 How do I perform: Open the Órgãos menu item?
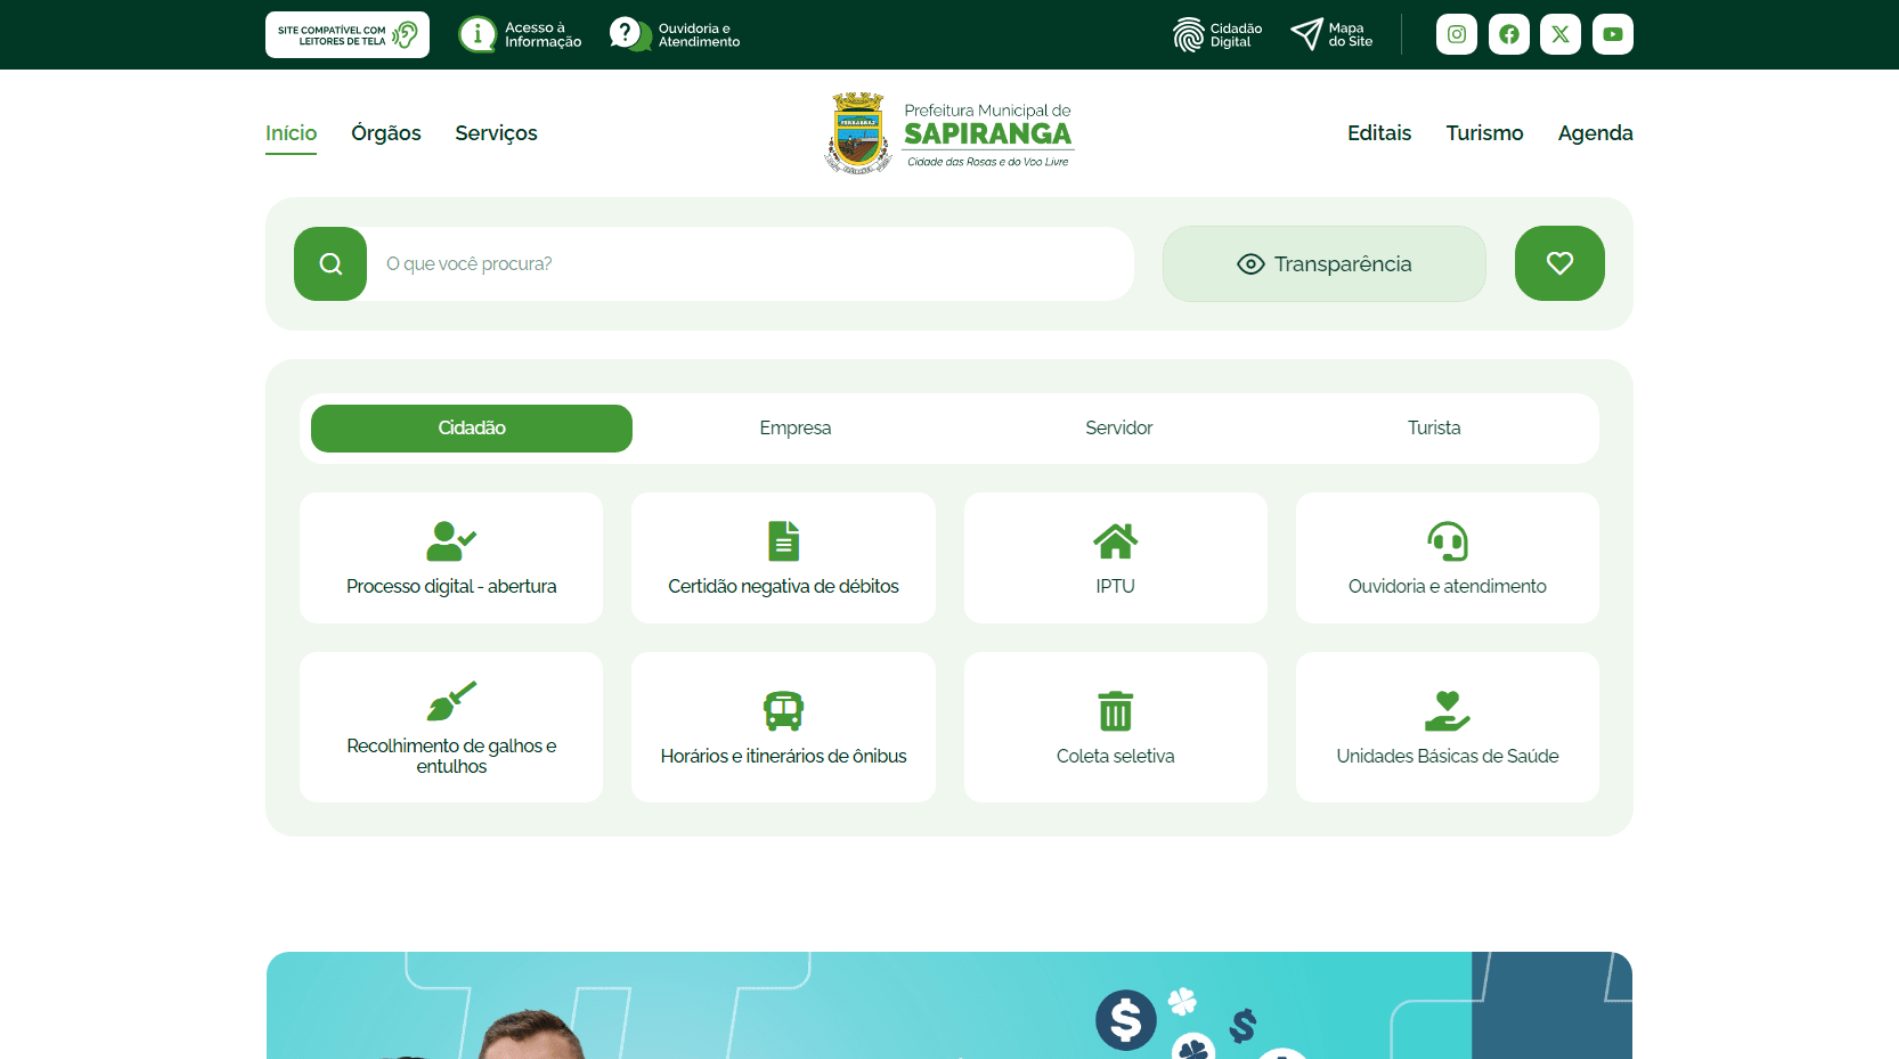tap(386, 133)
